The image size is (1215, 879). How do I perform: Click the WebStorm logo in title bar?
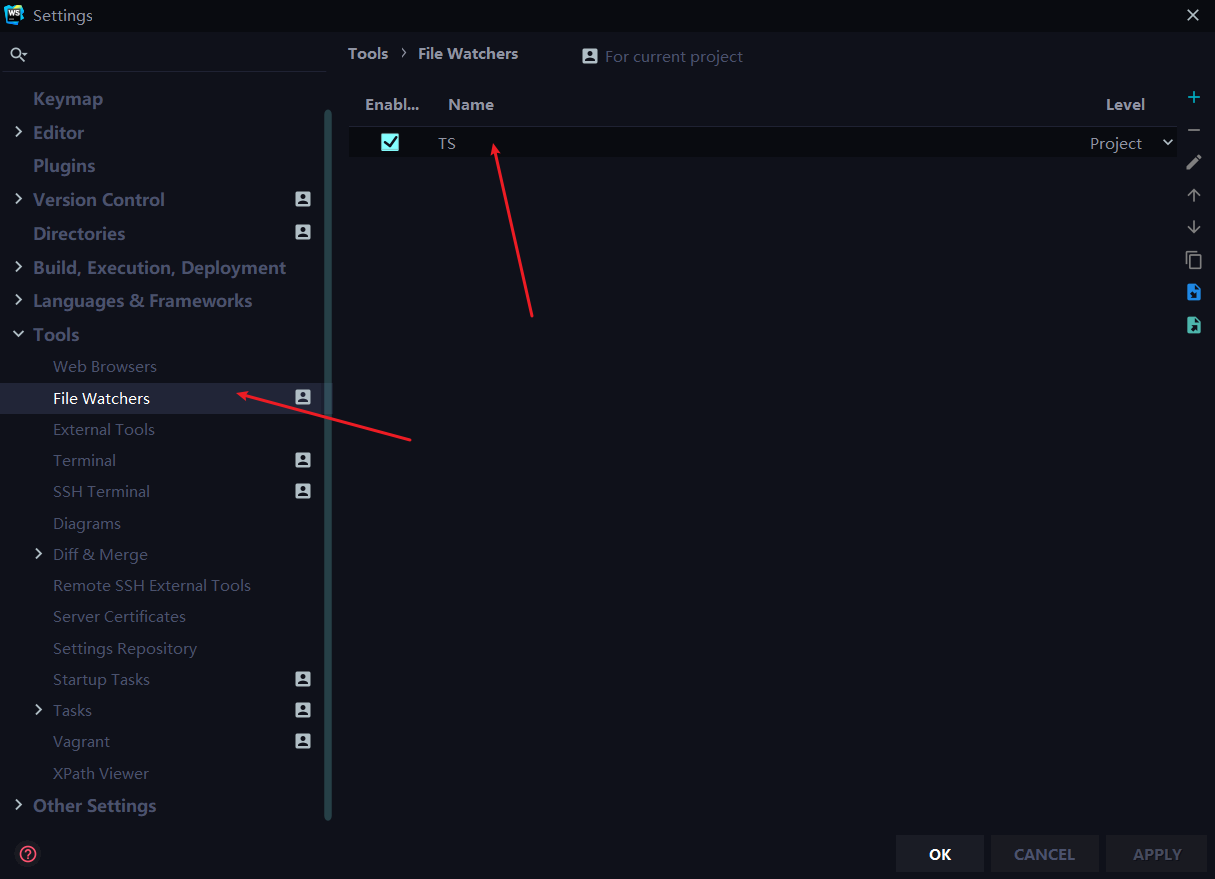(x=15, y=15)
